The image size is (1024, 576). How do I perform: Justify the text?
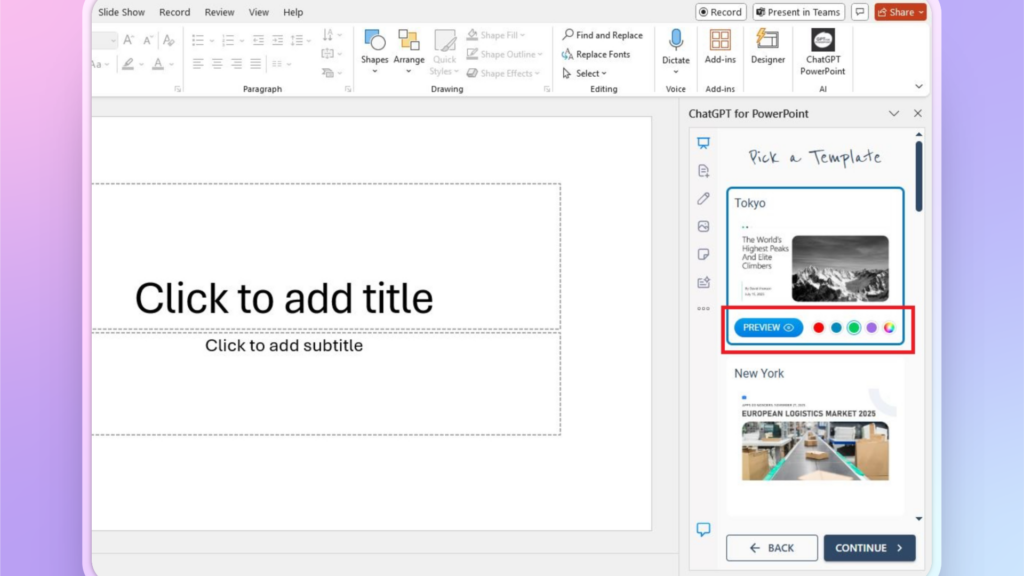point(255,64)
